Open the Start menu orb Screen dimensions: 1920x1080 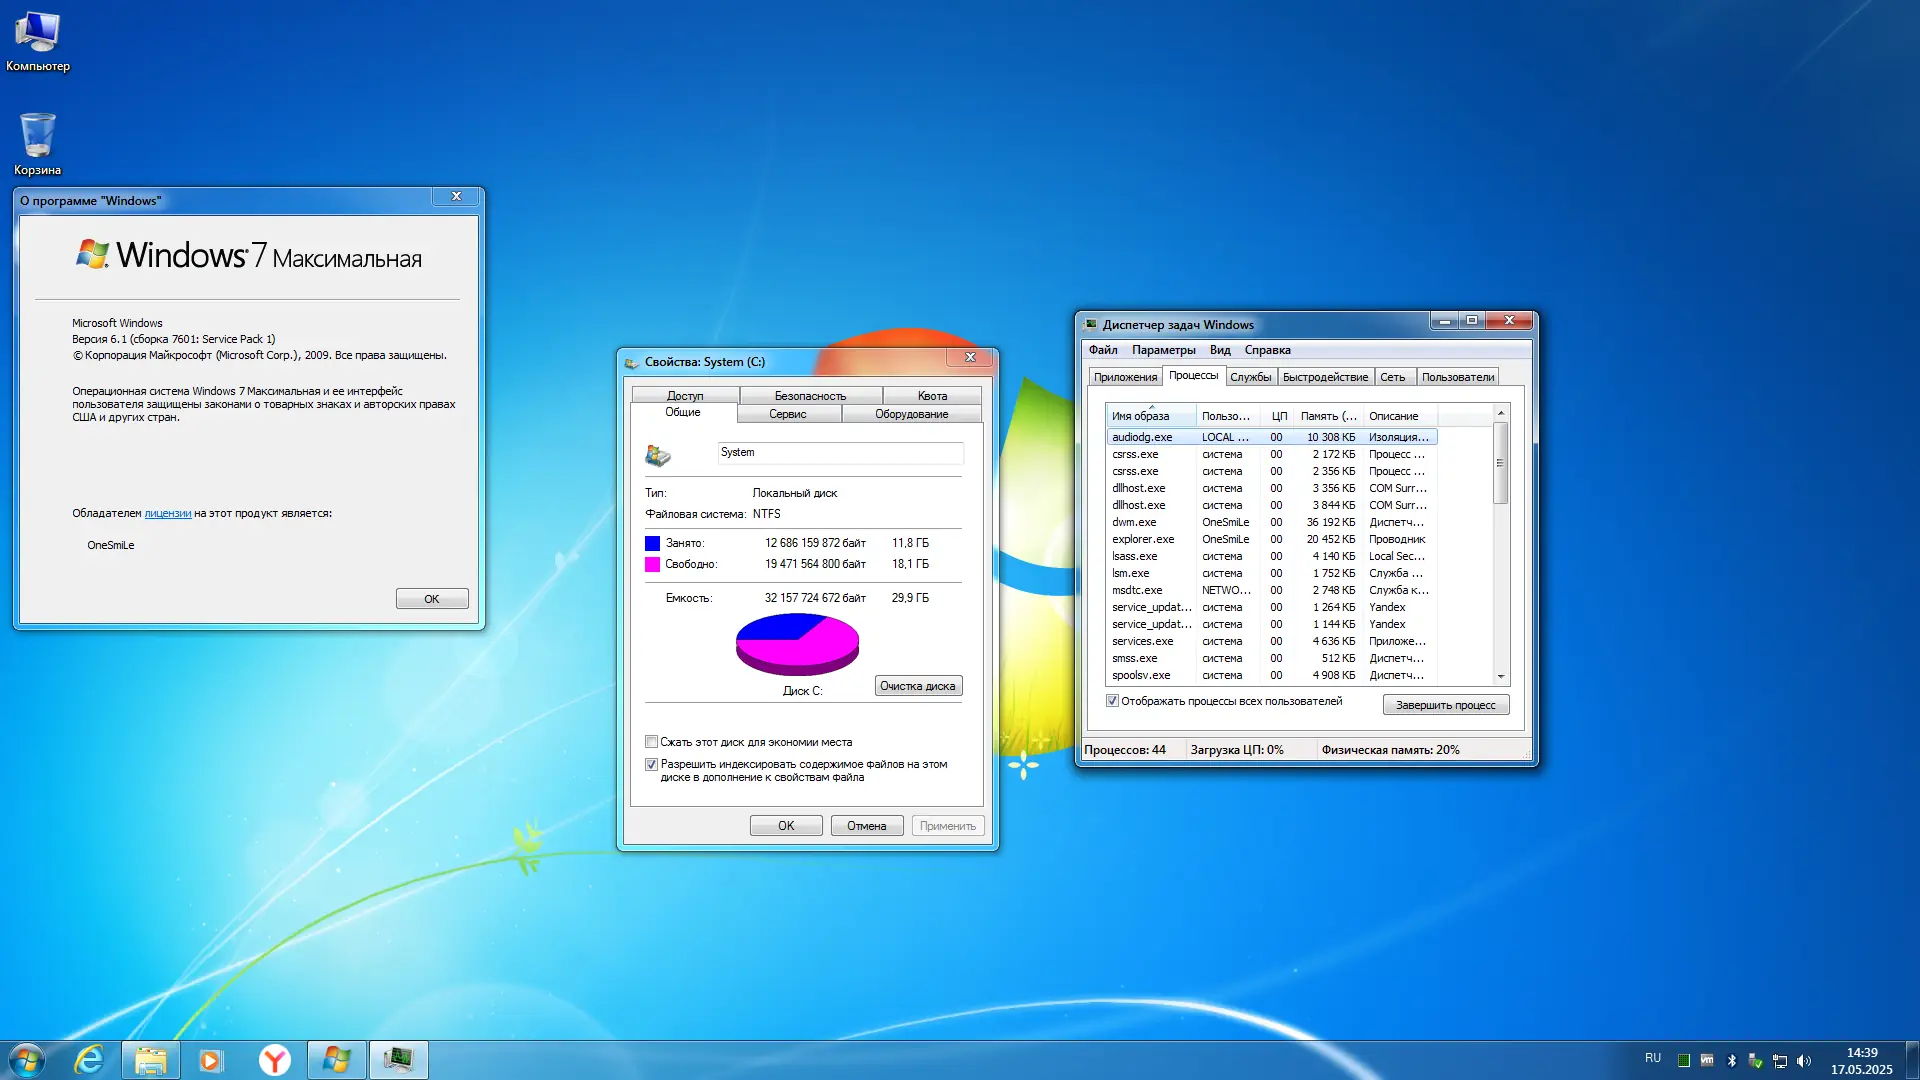coord(27,1059)
